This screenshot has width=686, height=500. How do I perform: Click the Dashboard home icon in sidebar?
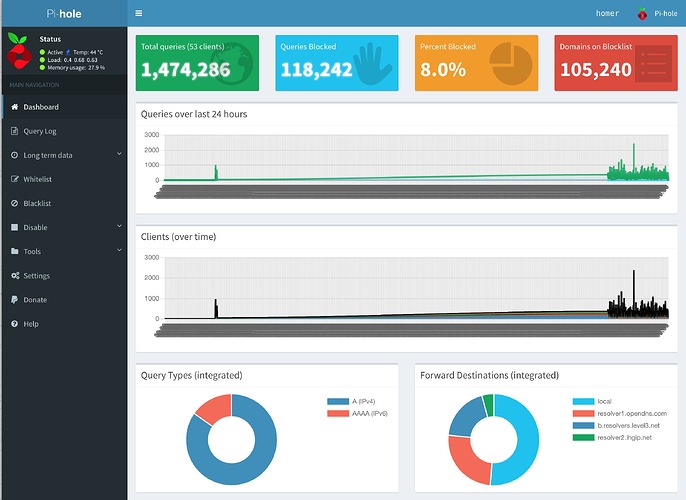(14, 107)
